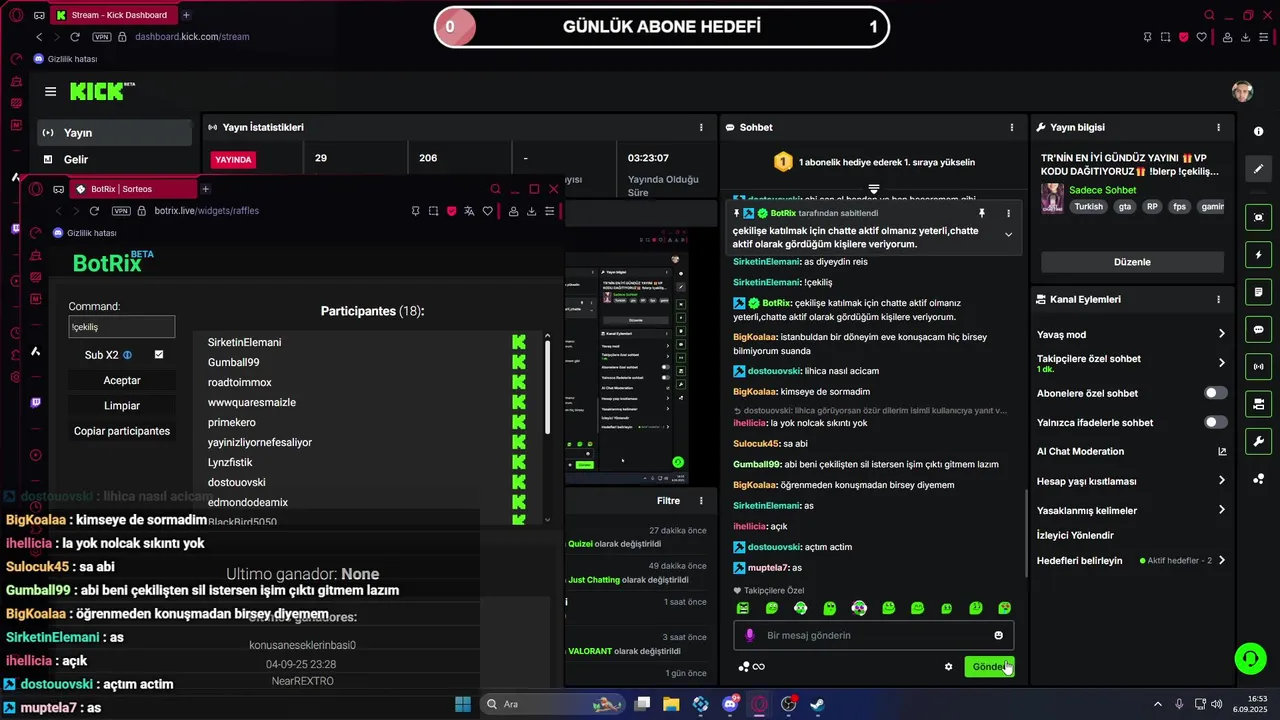Click the pin icon on pinned BotRix message

[x=981, y=213]
